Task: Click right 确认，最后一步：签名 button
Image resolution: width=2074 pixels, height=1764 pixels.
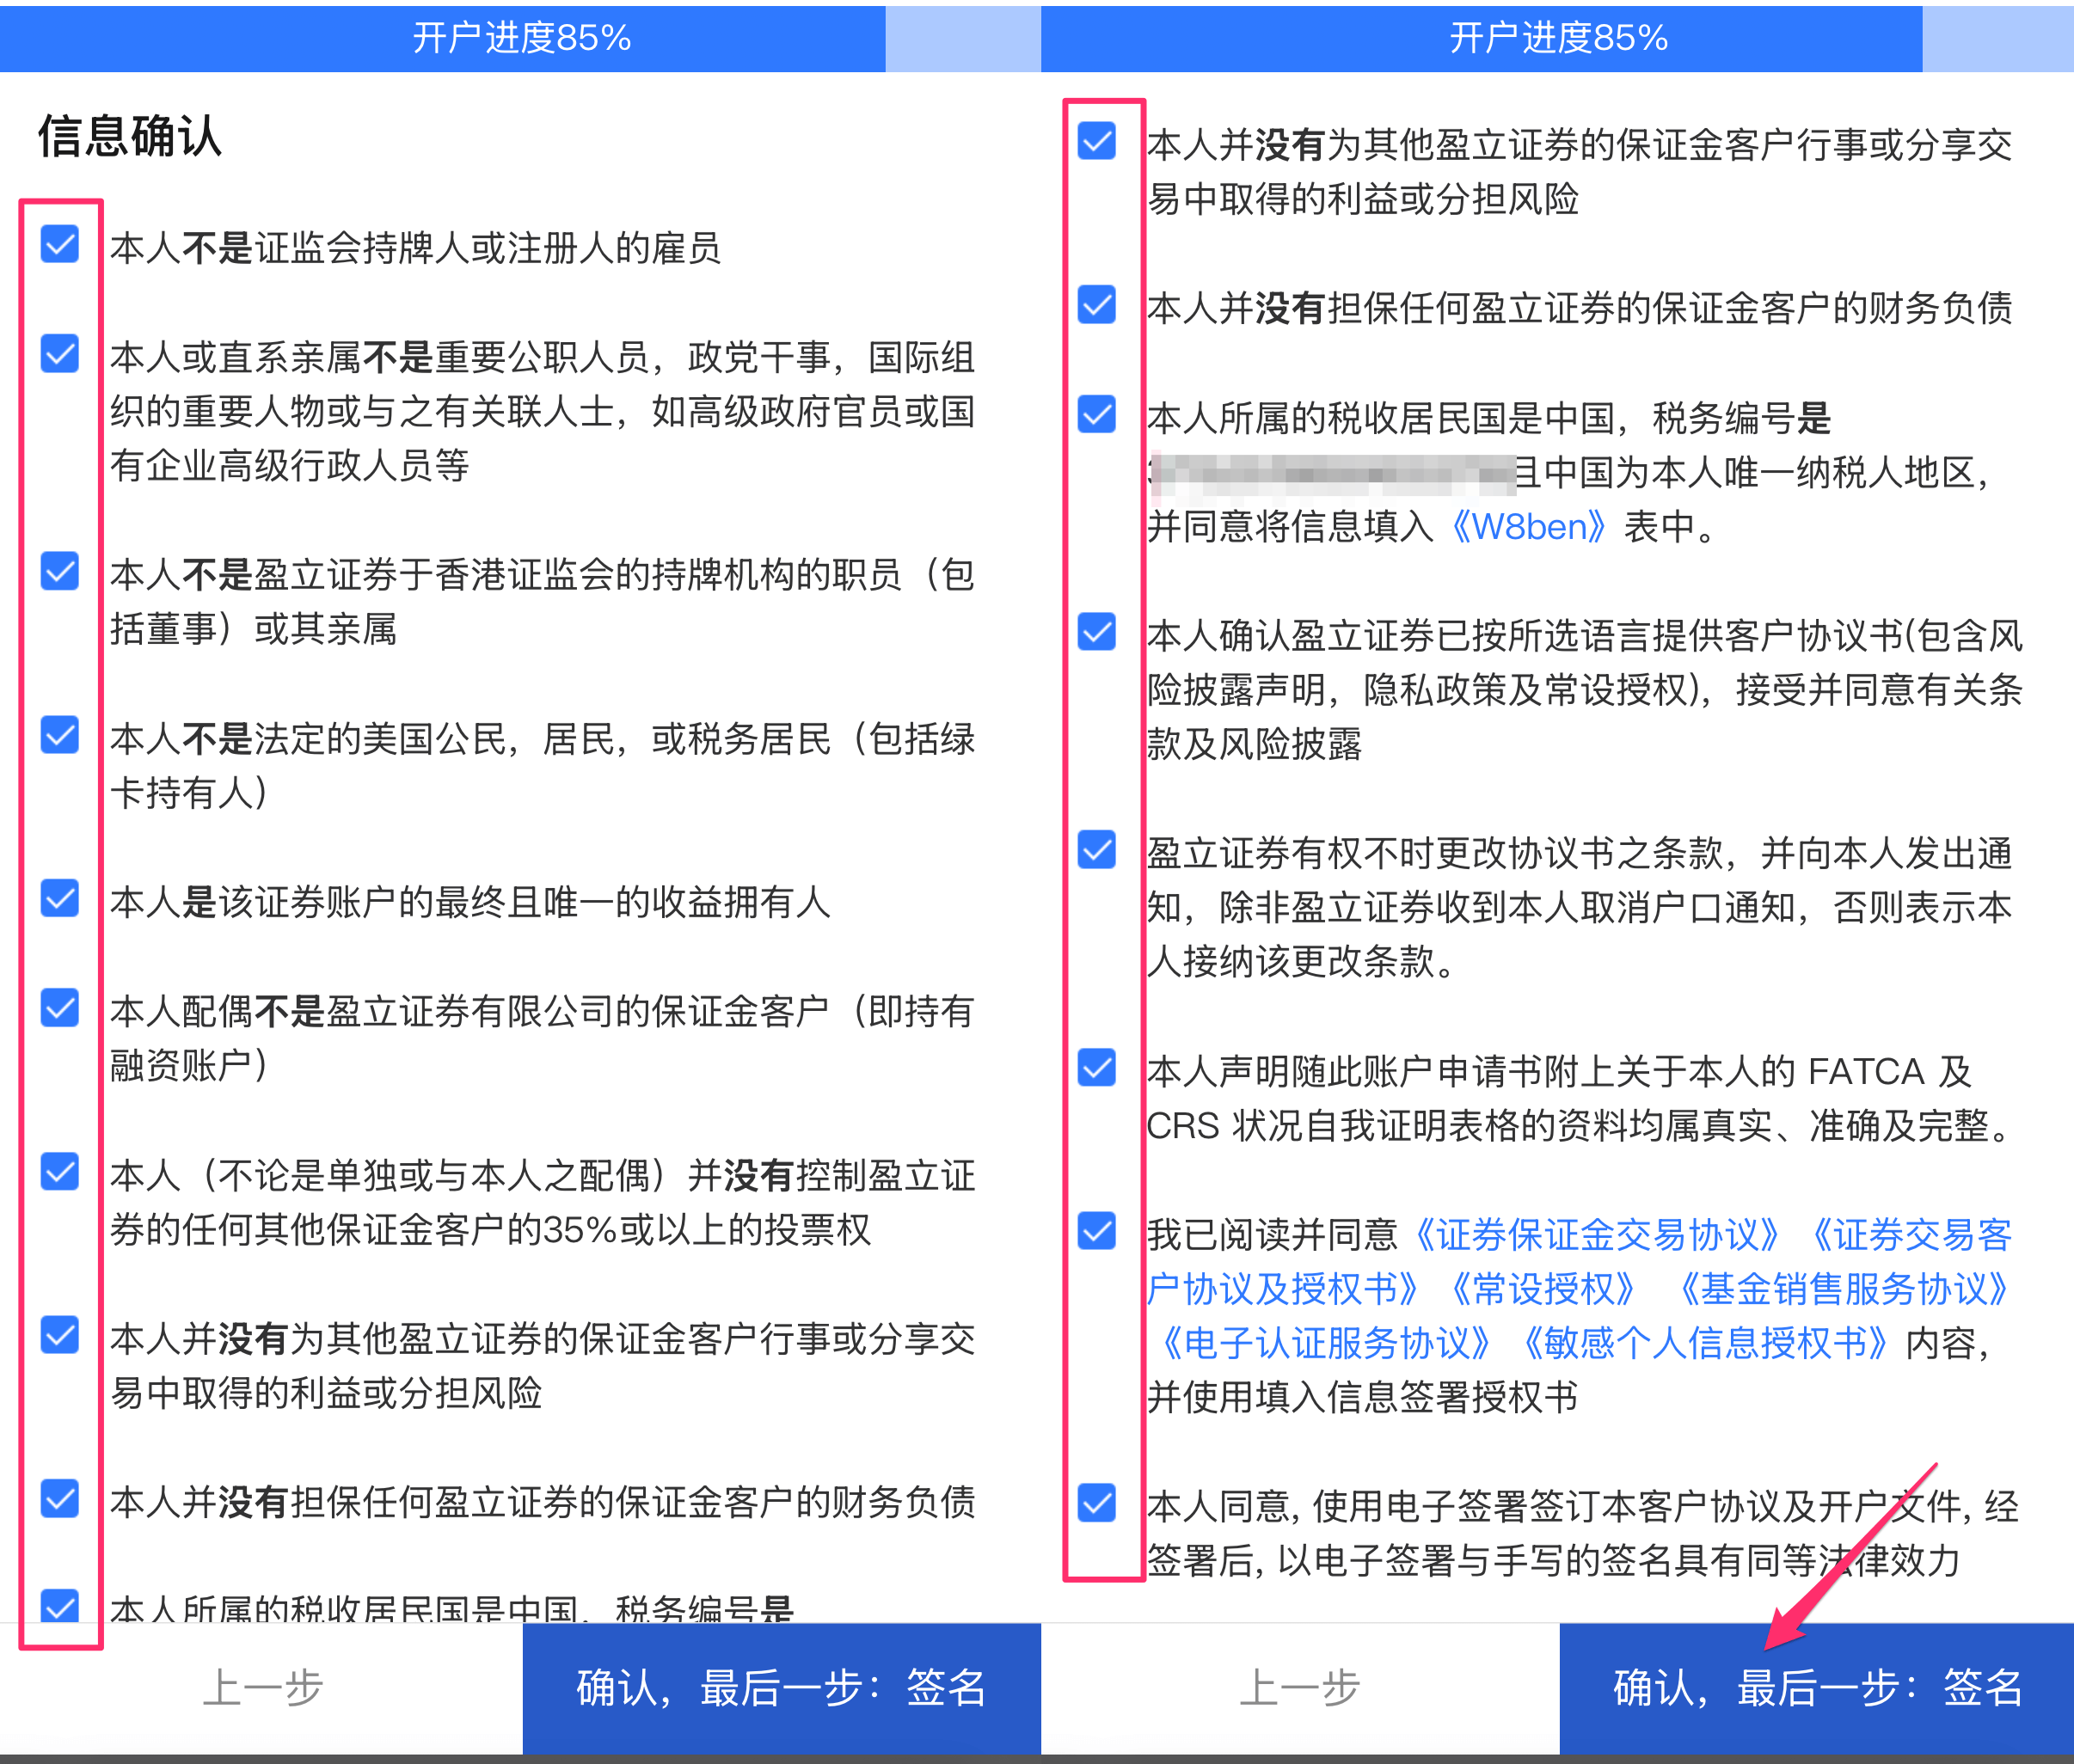Action: pos(1816,1688)
